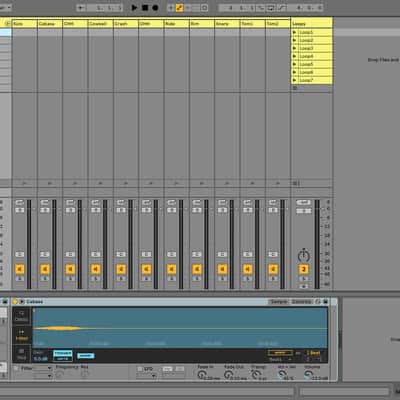400x400 pixels.
Task: Mute the Cowbell chain with its speaker button
Action: (x=96, y=269)
